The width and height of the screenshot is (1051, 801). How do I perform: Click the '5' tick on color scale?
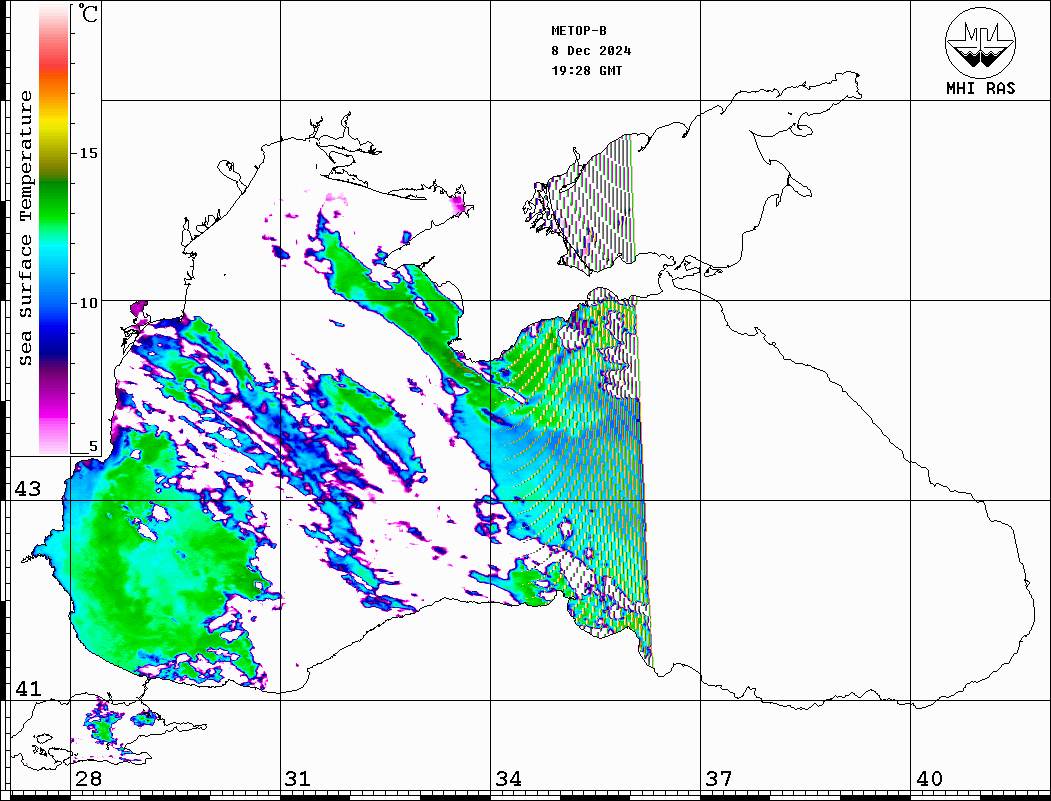click(93, 446)
